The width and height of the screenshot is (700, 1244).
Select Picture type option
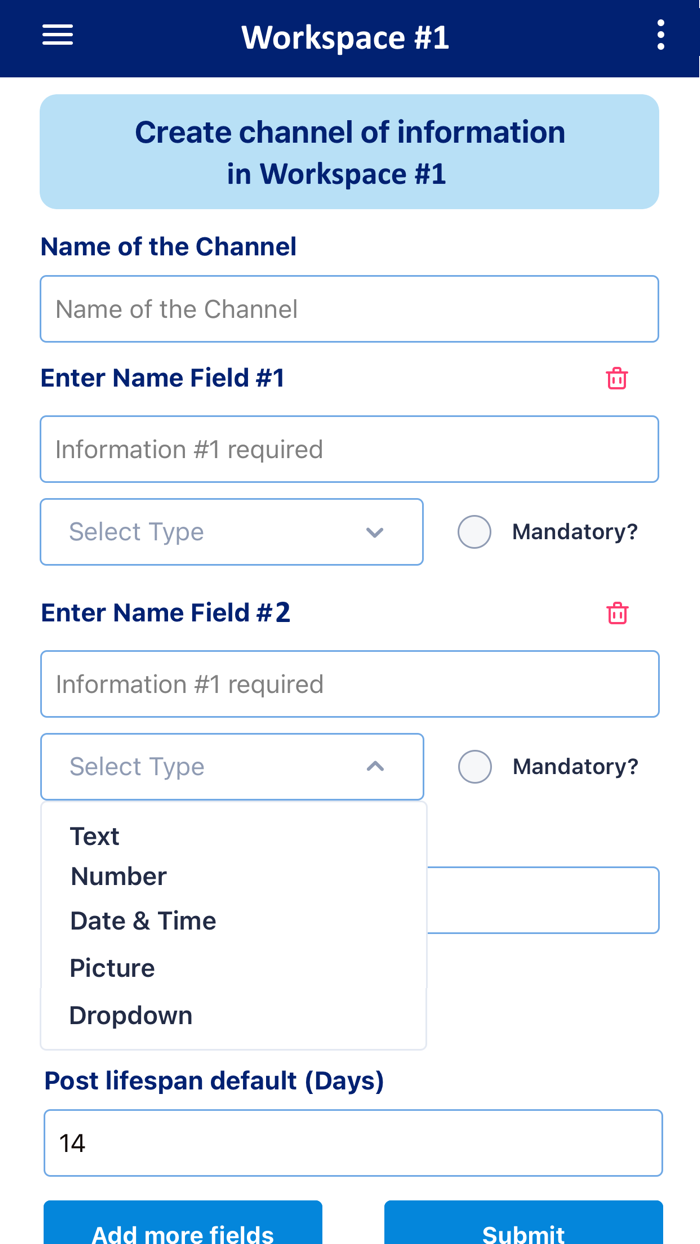click(112, 968)
